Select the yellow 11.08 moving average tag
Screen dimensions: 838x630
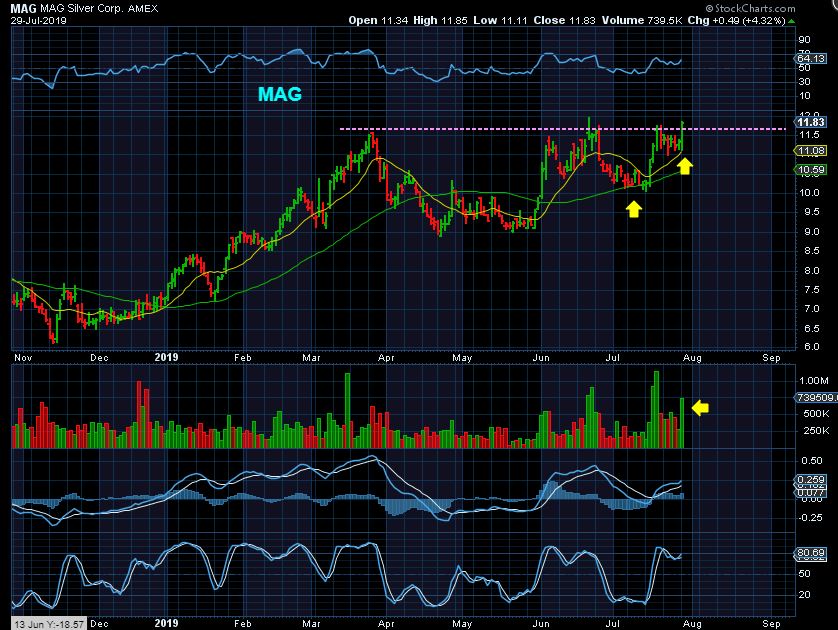click(808, 151)
